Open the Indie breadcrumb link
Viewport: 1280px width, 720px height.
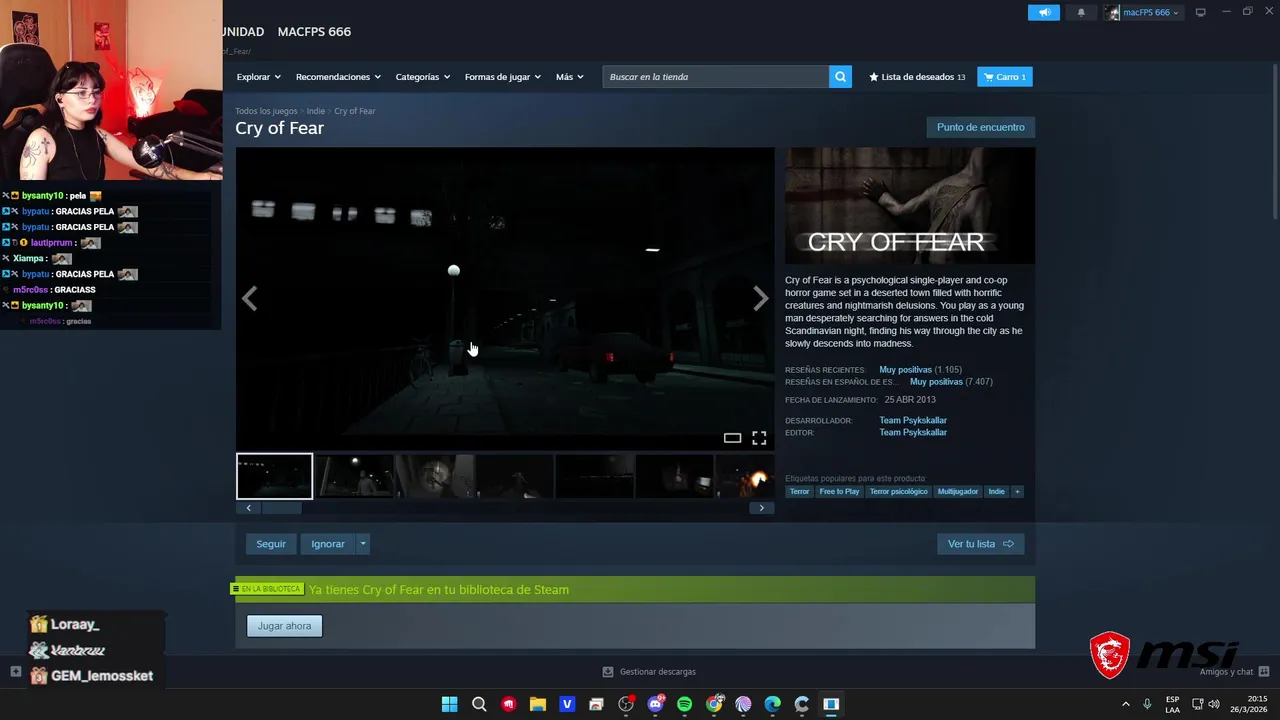316,111
